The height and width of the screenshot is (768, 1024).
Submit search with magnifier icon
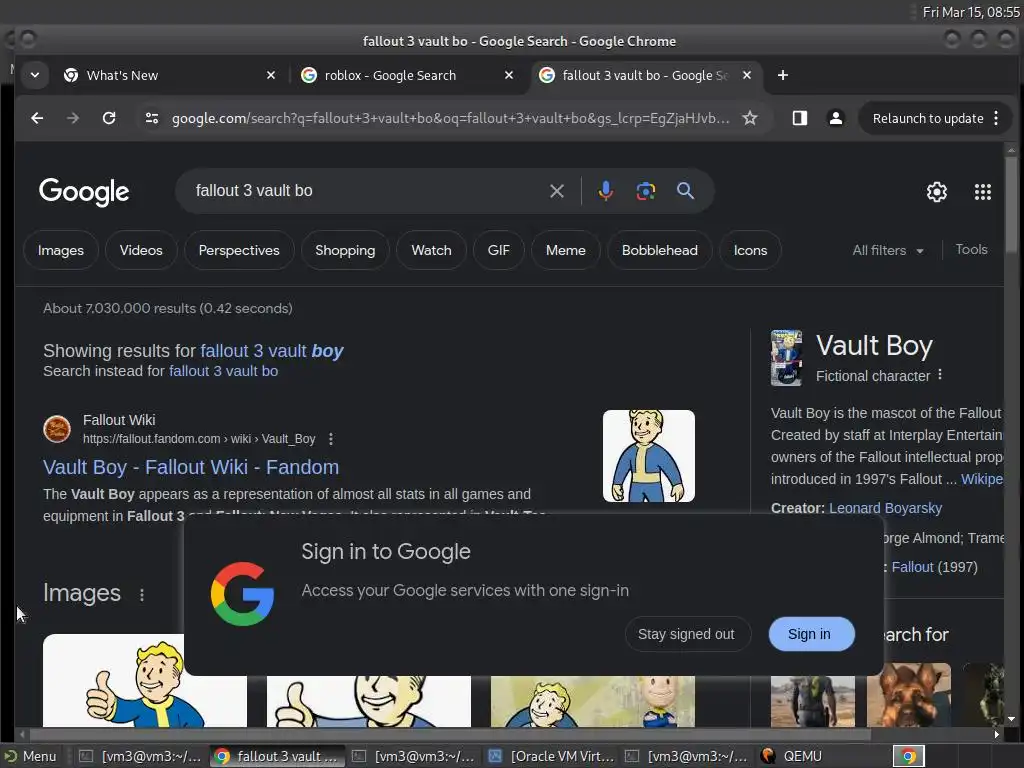pyautogui.click(x=685, y=191)
